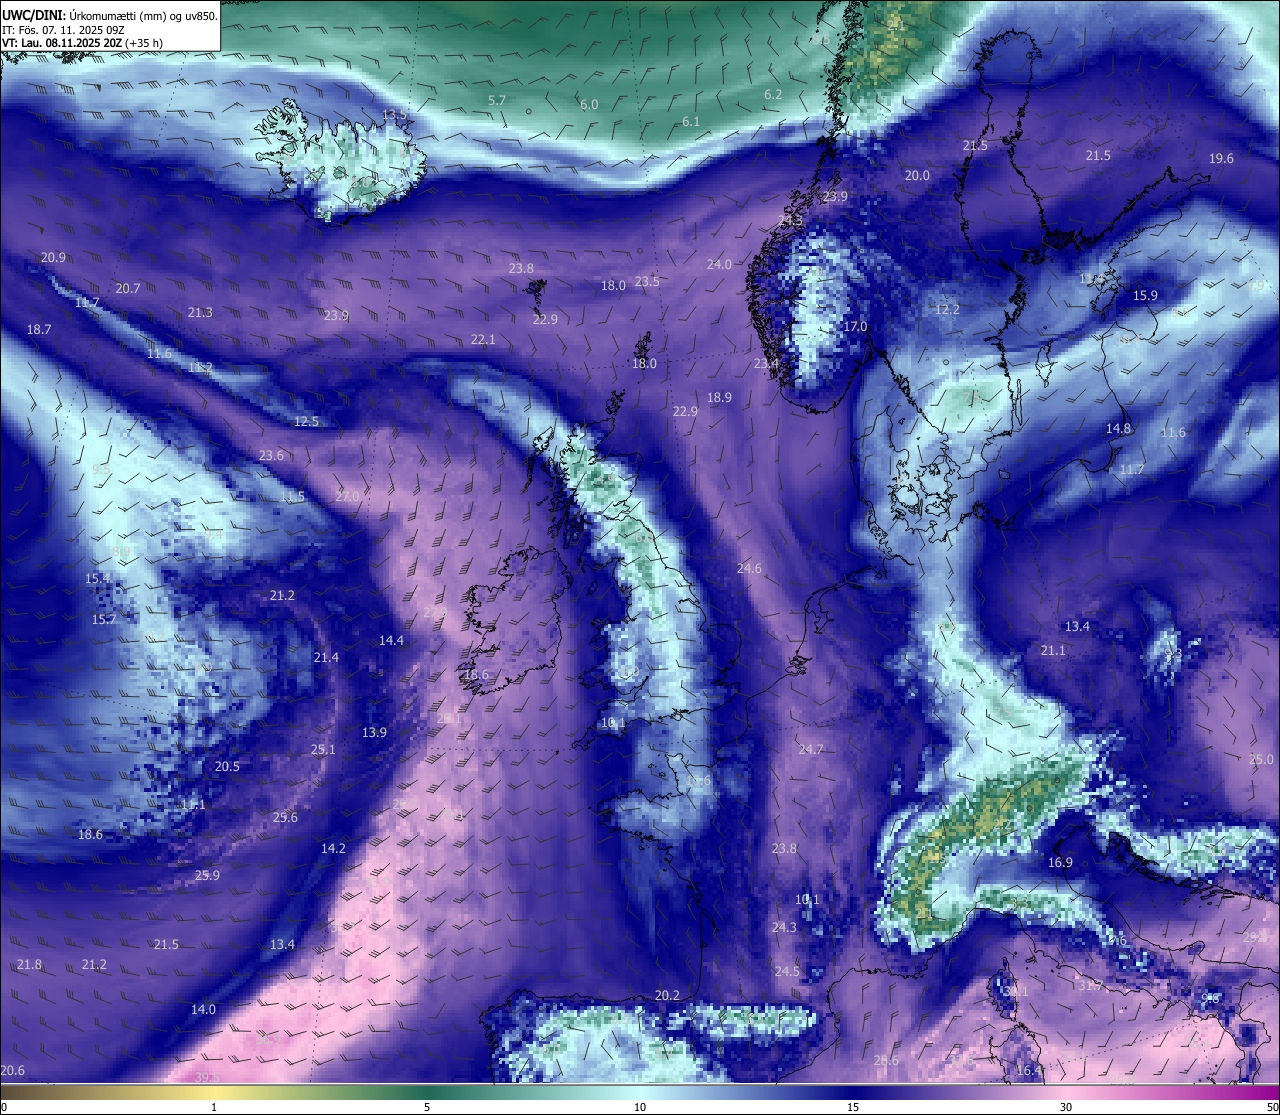Click the valid time line "VT: Lau. 08.11.2025 20Z (+35 h)"
Image resolution: width=1280 pixels, height=1115 pixels.
coord(82,43)
